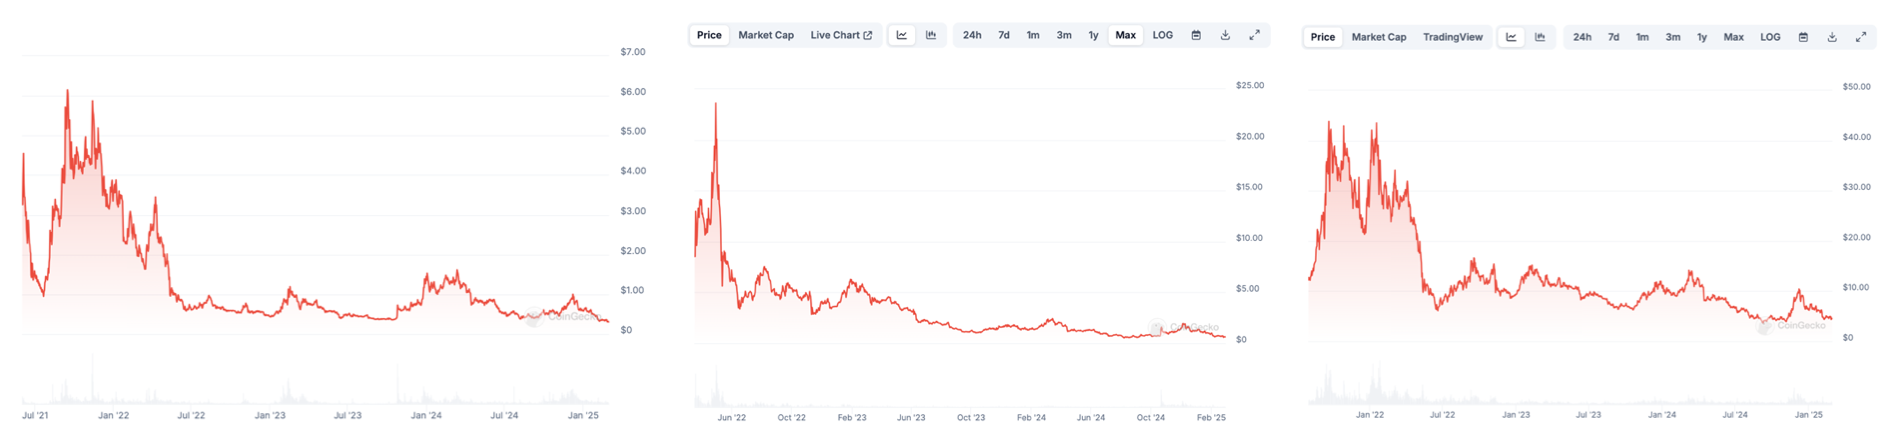The width and height of the screenshot is (1886, 444).
Task: Choose Max range in the TradingView toolbar
Action: tap(1733, 37)
